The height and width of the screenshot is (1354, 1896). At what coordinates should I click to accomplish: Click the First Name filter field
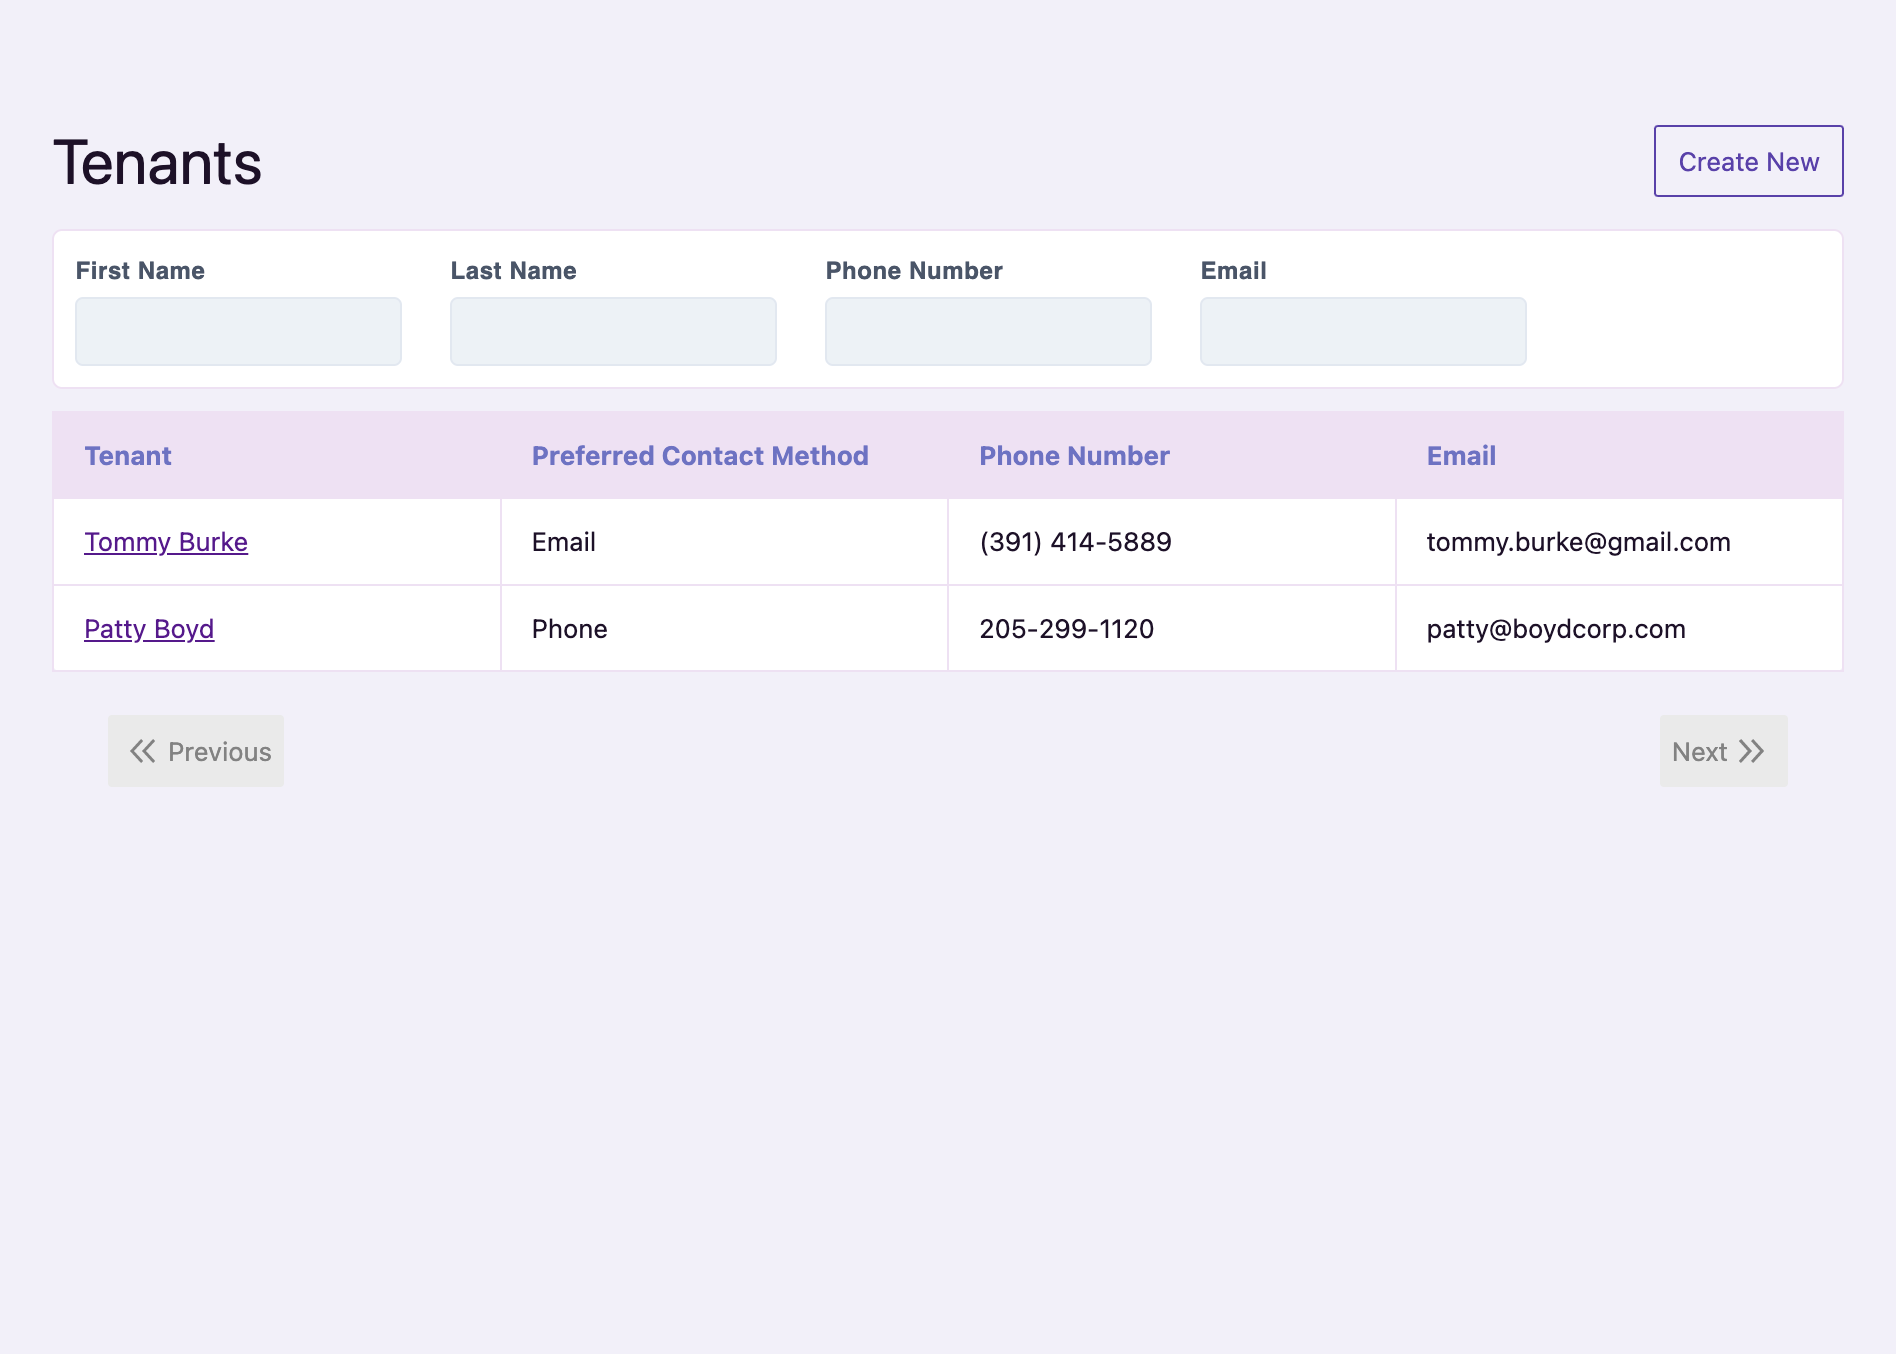(237, 331)
